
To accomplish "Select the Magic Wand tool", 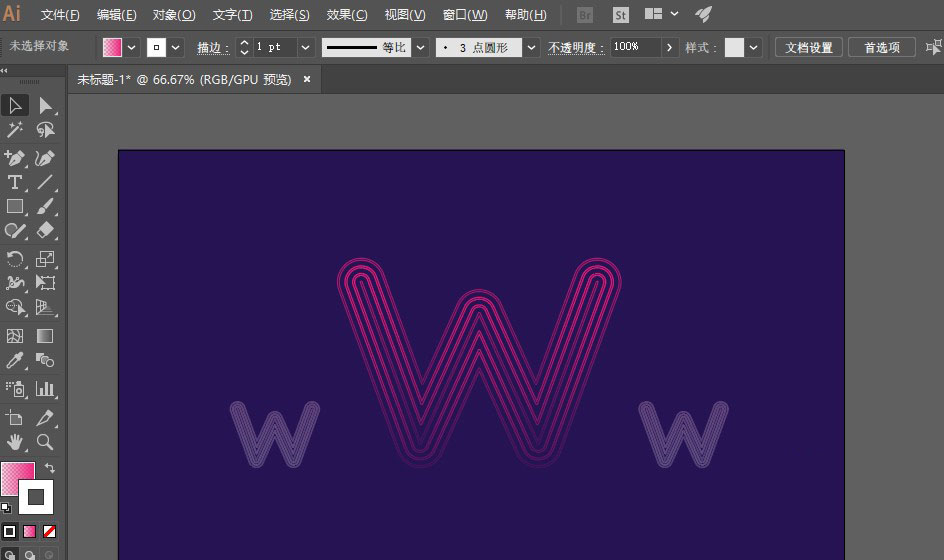I will 15,129.
